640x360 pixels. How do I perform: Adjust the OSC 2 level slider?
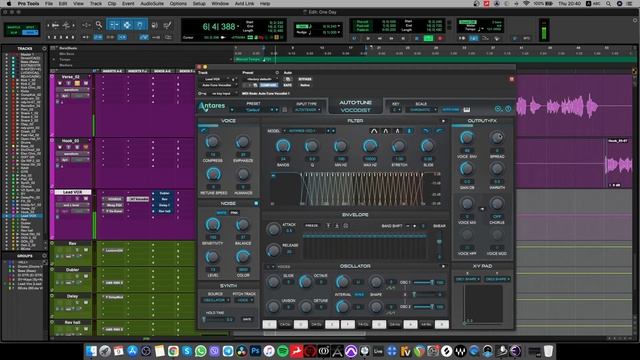(424, 307)
